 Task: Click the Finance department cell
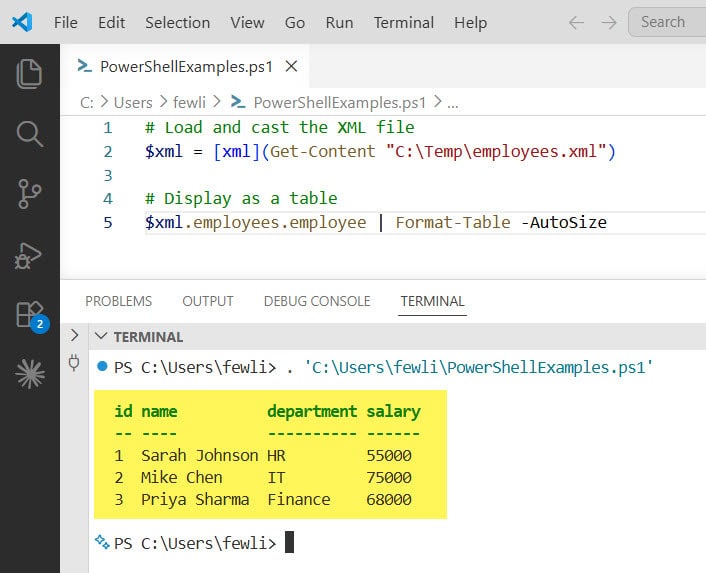pyautogui.click(x=299, y=499)
